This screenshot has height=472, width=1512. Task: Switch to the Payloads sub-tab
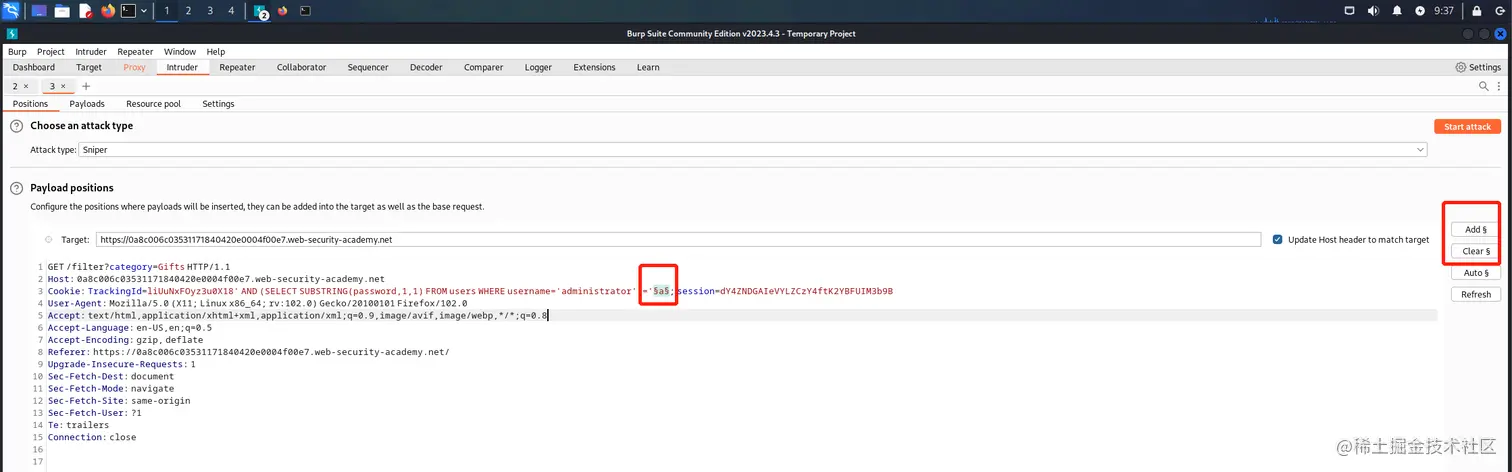(87, 104)
